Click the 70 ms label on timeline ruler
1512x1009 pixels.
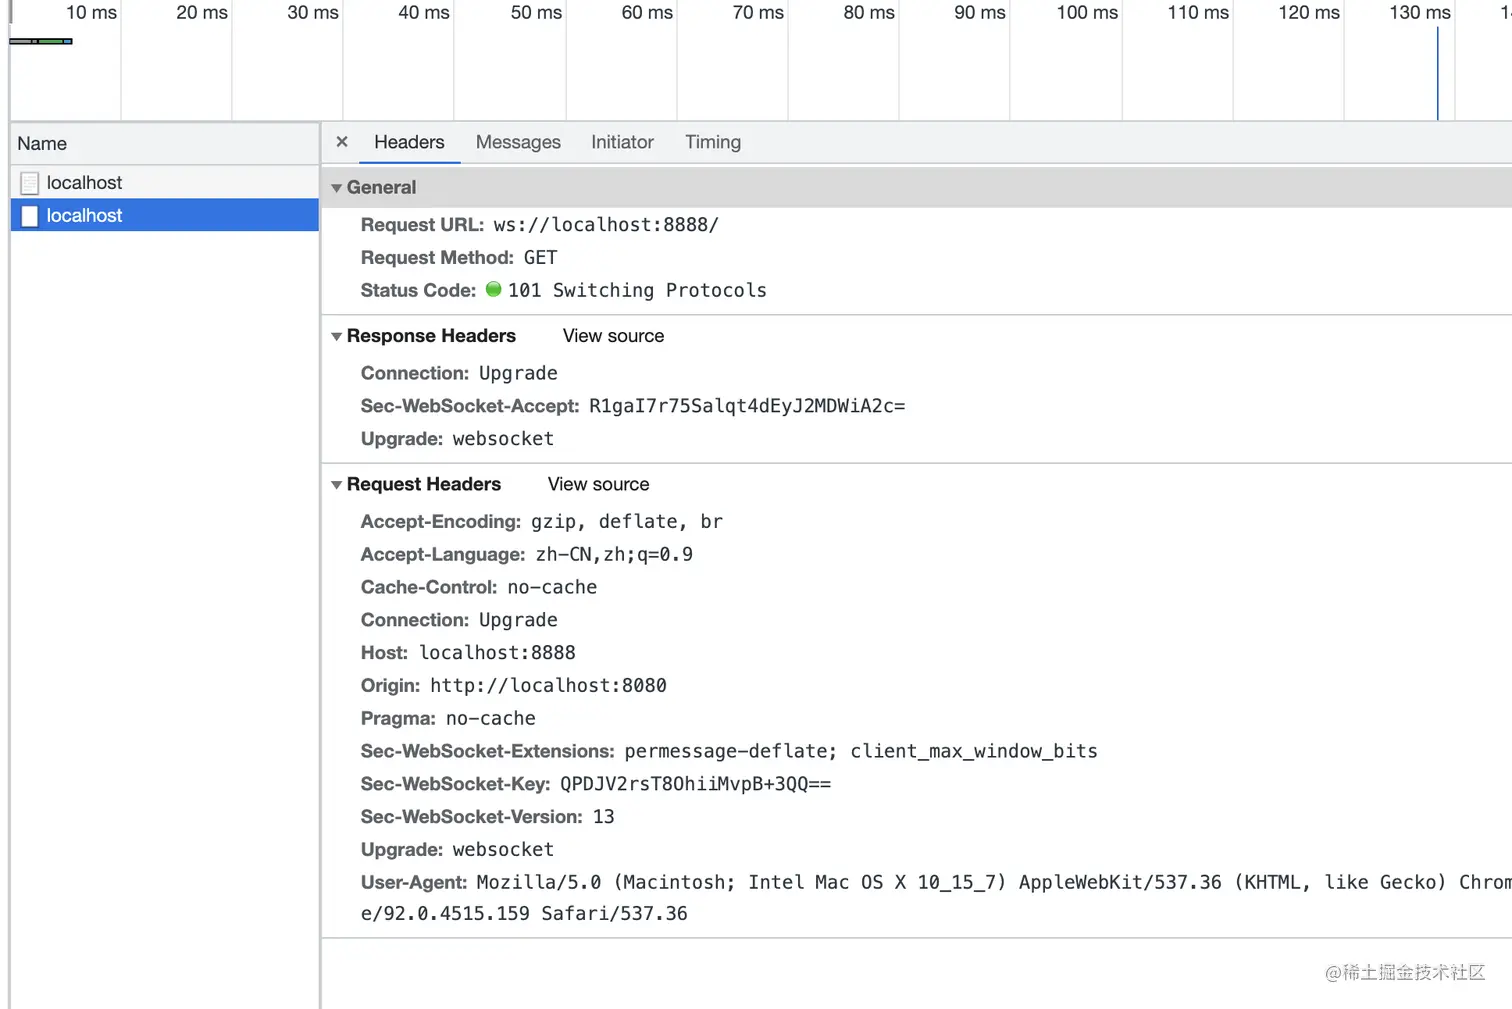pos(758,13)
